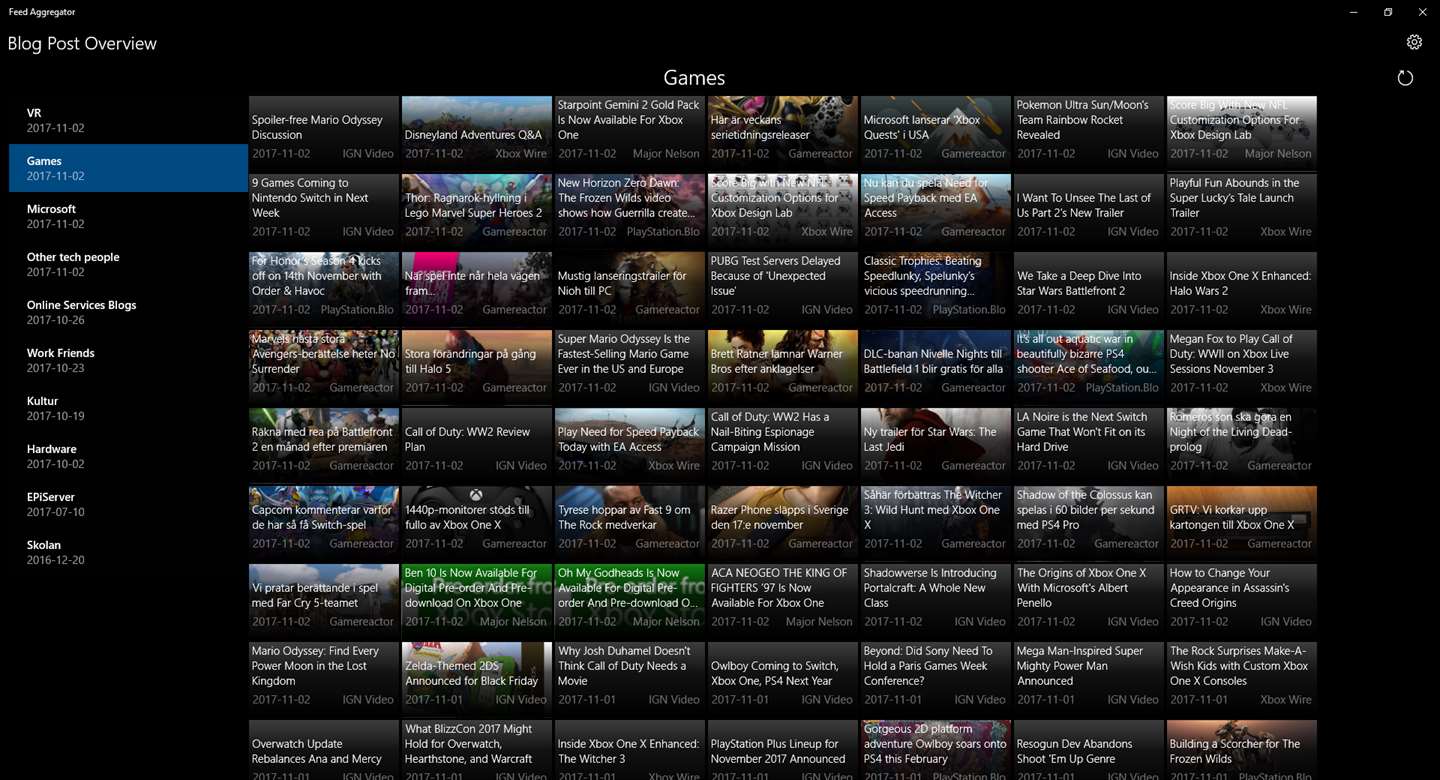Open Brett Ratner lämnar Warner Bros post
The width and height of the screenshot is (1440, 780).
[783, 367]
